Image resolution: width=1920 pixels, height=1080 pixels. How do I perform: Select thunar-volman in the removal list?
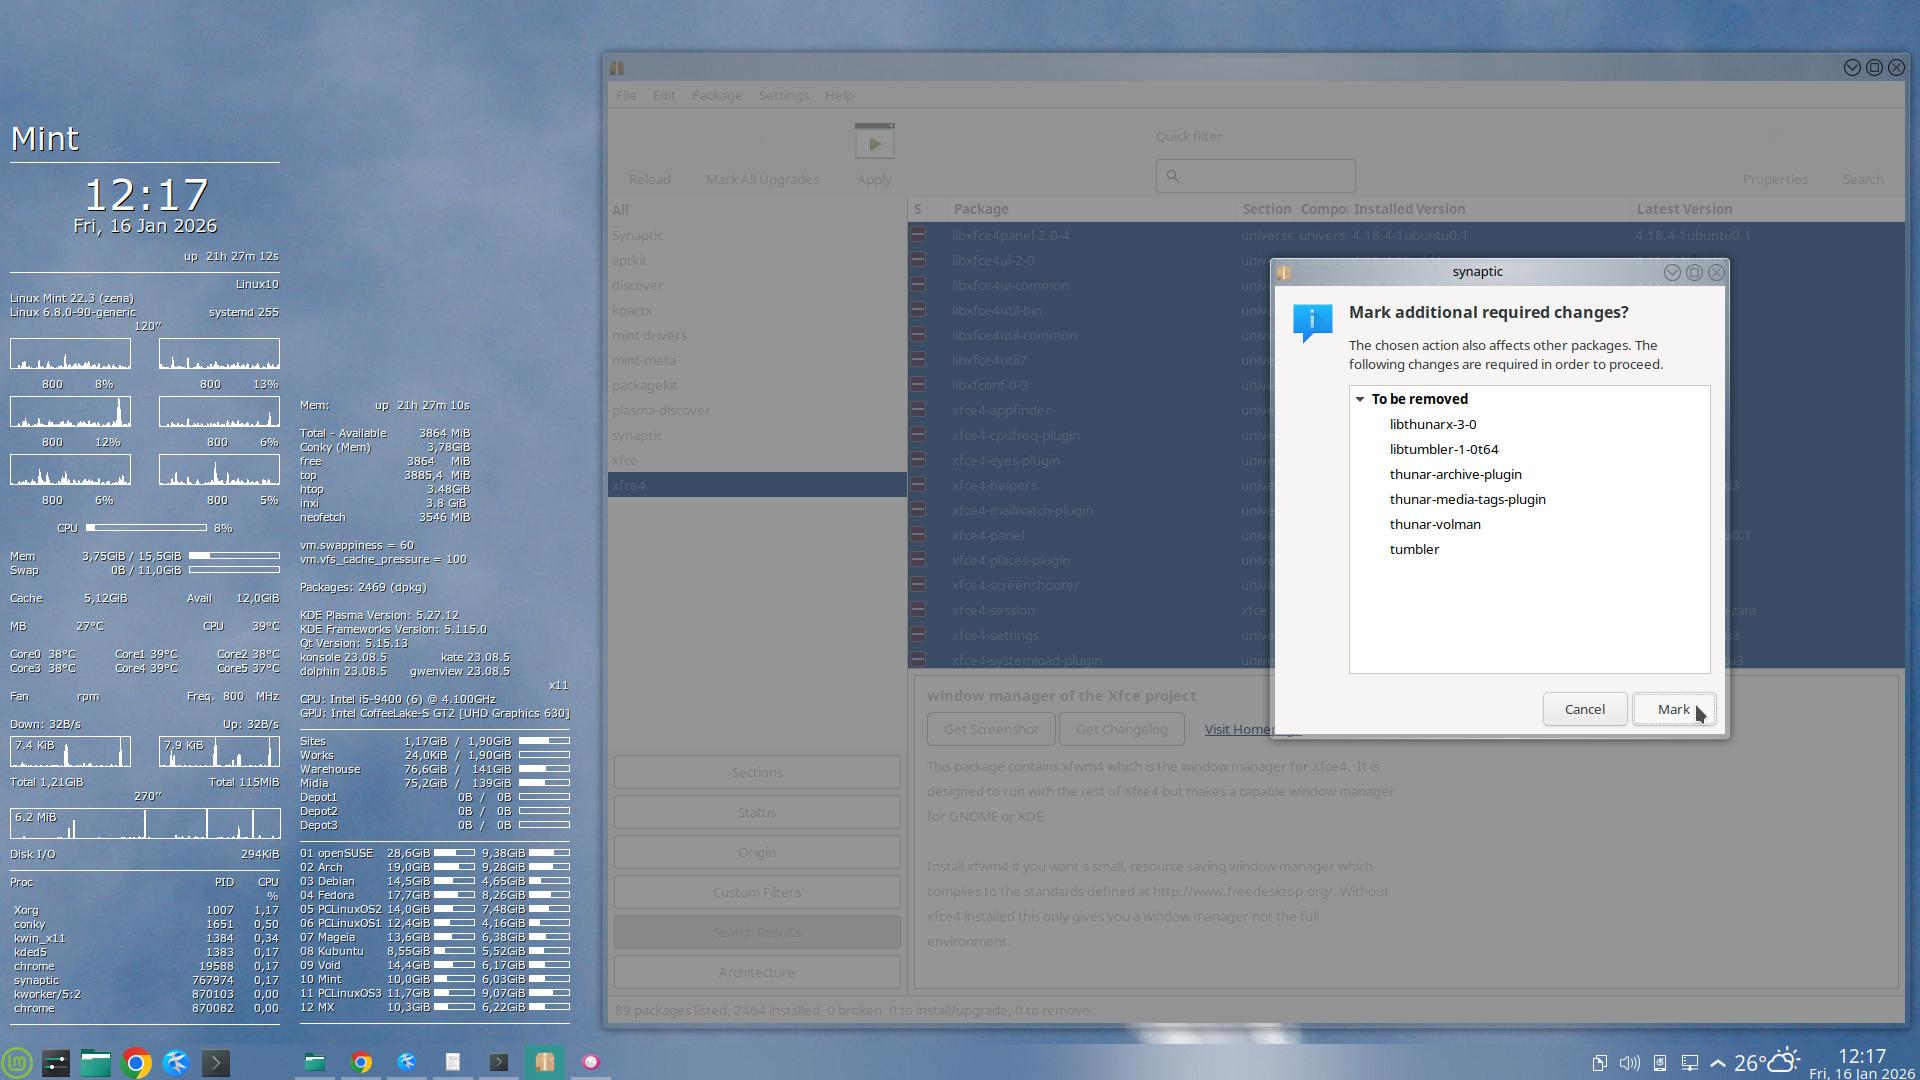tap(1434, 524)
